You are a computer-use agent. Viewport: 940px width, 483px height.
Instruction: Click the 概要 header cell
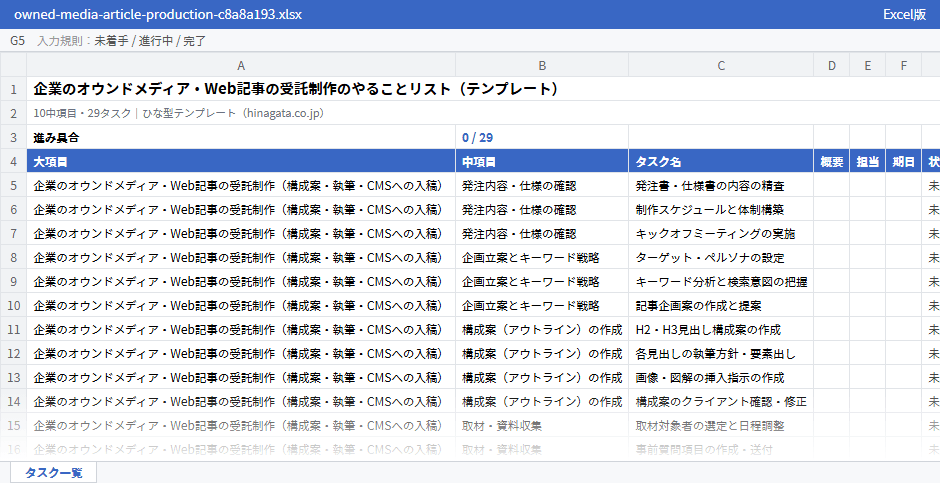point(831,161)
